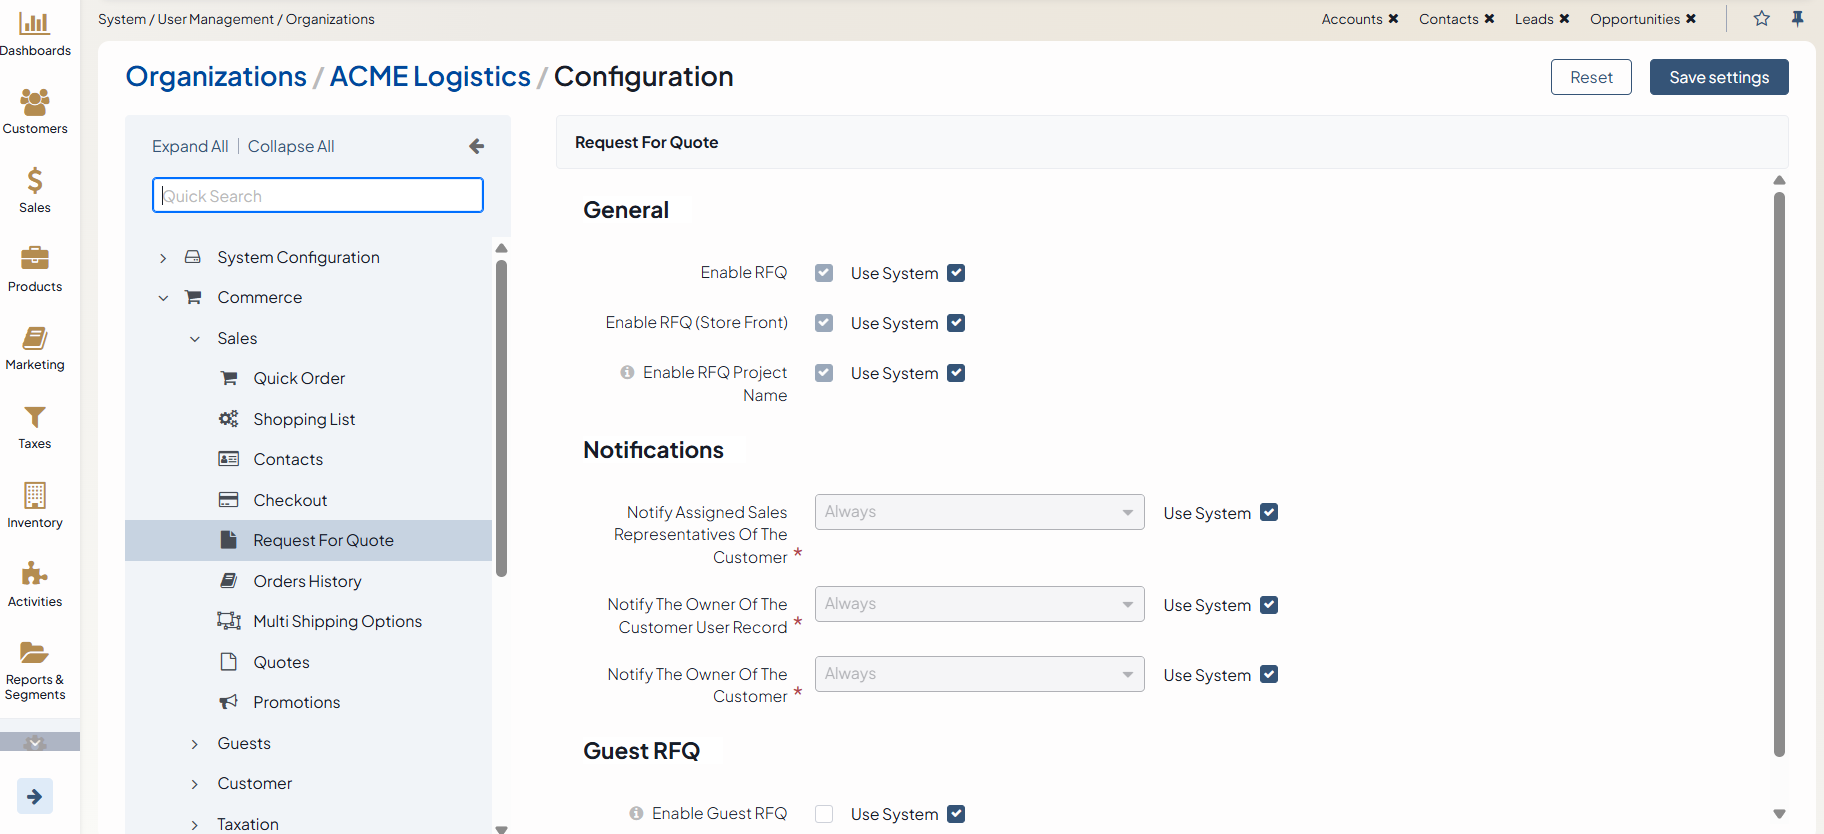Click the settings panel vertical scrollbar
The image size is (1824, 834).
1779,474
